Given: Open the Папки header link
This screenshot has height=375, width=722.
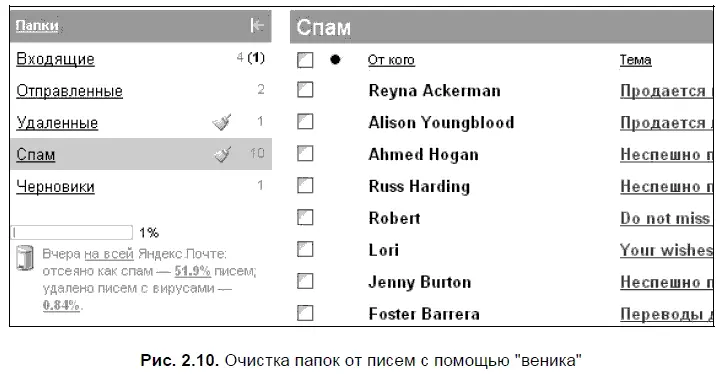Looking at the screenshot, I should coord(37,25).
